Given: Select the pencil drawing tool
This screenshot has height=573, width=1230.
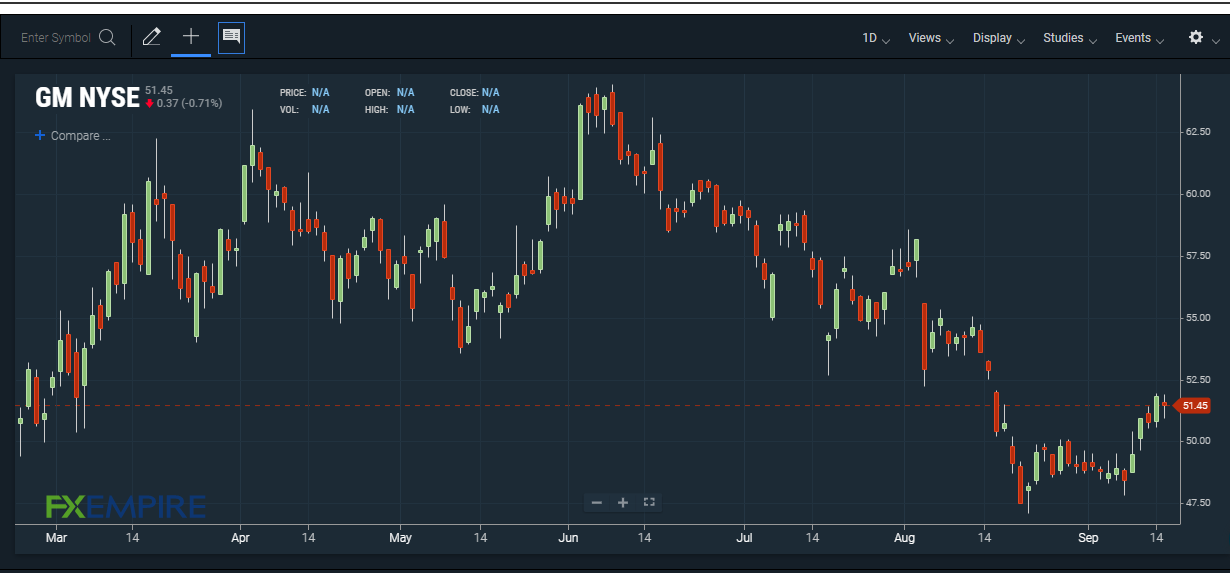Looking at the screenshot, I should 151,38.
